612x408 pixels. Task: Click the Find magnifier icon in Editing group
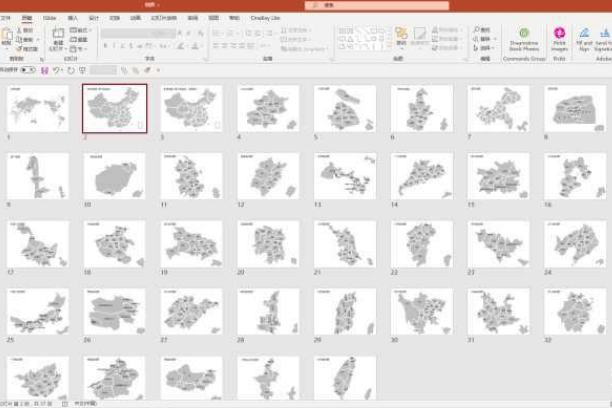coord(477,31)
